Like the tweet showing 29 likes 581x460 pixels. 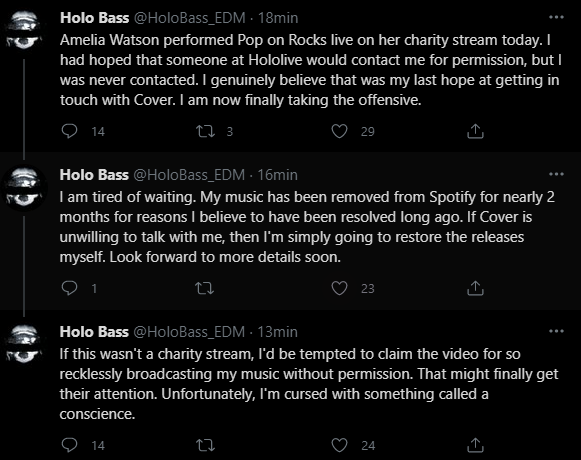tap(339, 131)
